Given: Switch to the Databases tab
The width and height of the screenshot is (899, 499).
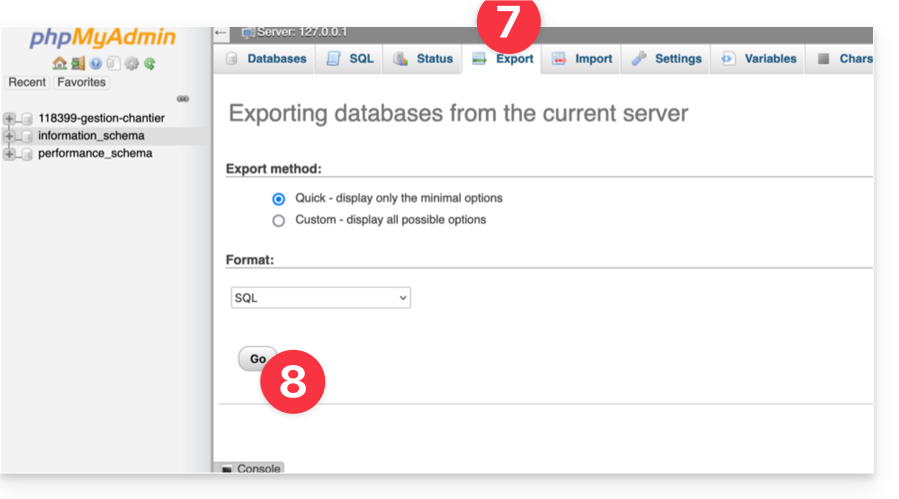Looking at the screenshot, I should click(x=267, y=59).
